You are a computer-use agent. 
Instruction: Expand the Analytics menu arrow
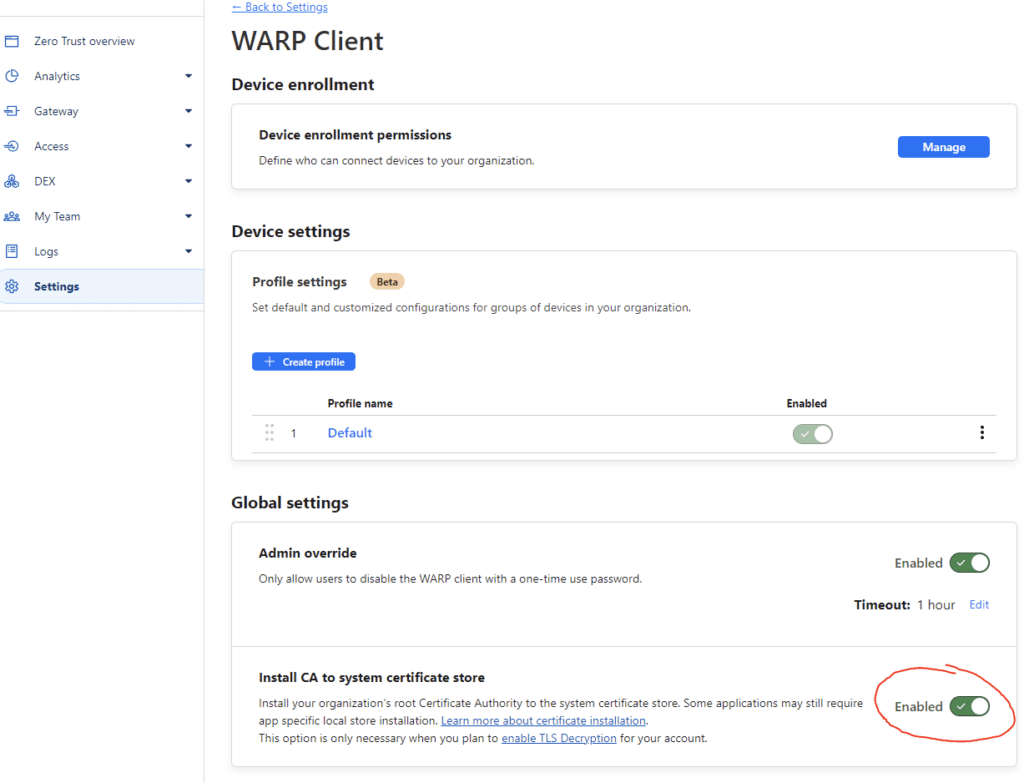[189, 76]
